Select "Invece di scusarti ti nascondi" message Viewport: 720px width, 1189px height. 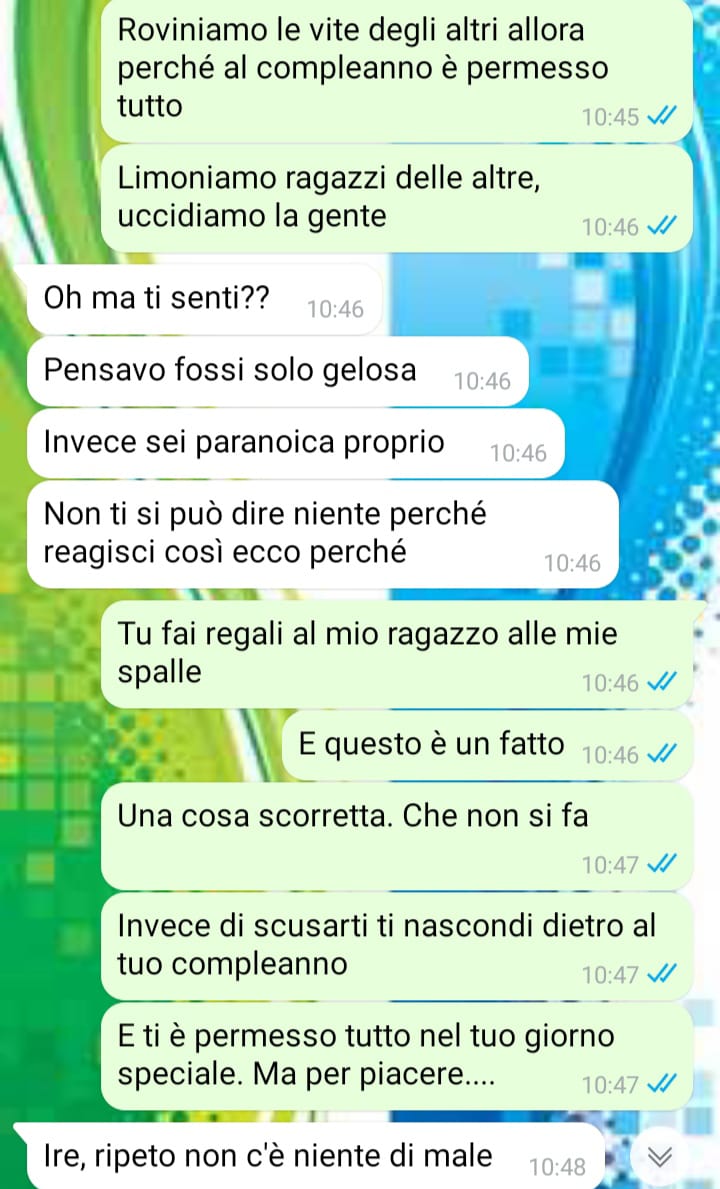coord(396,946)
